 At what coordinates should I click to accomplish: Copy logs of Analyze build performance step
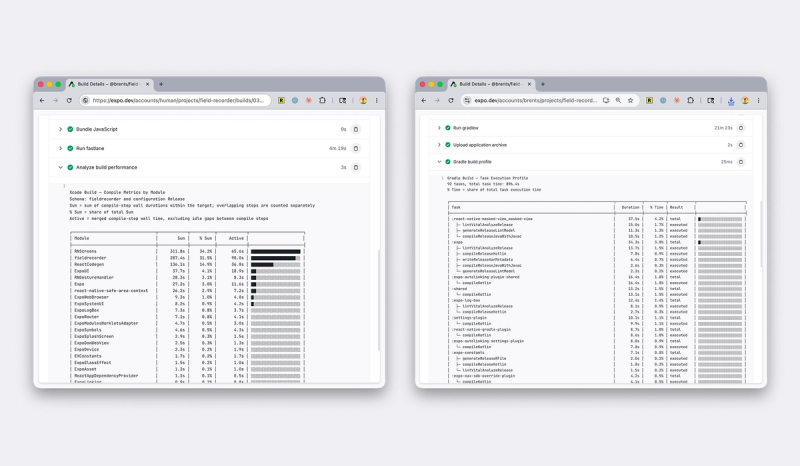tap(356, 167)
